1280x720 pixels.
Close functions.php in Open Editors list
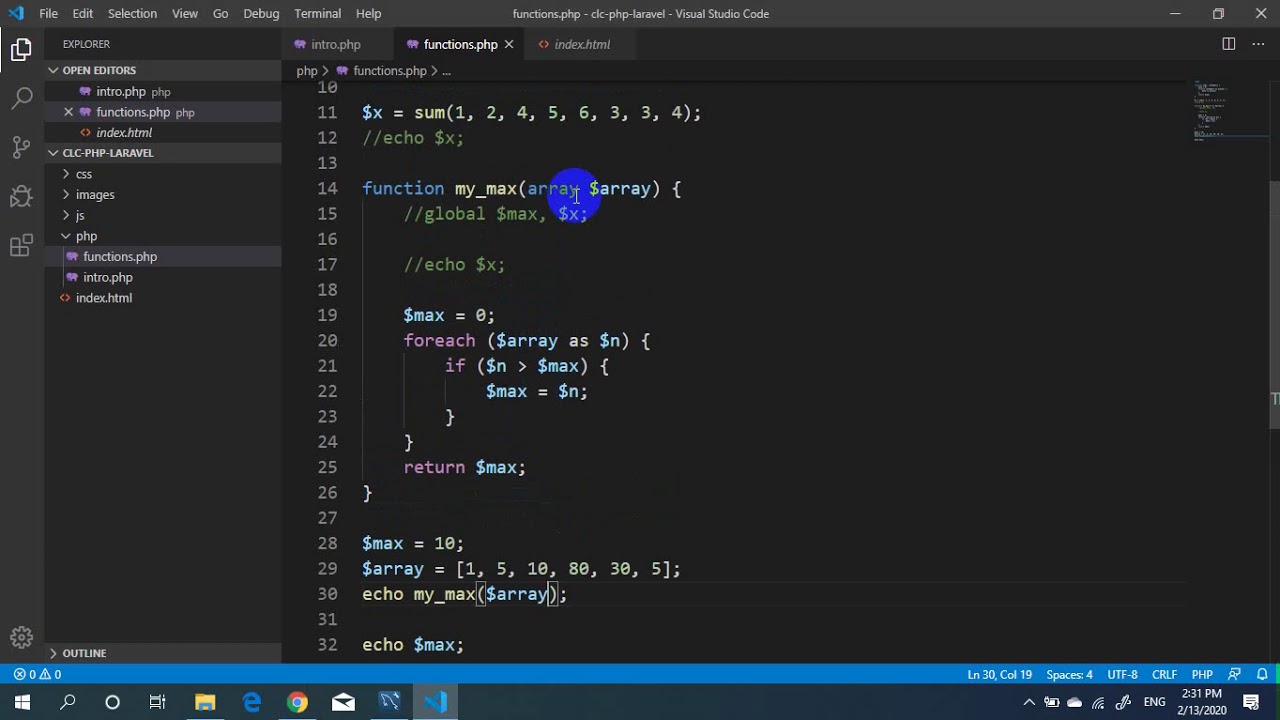(x=68, y=112)
